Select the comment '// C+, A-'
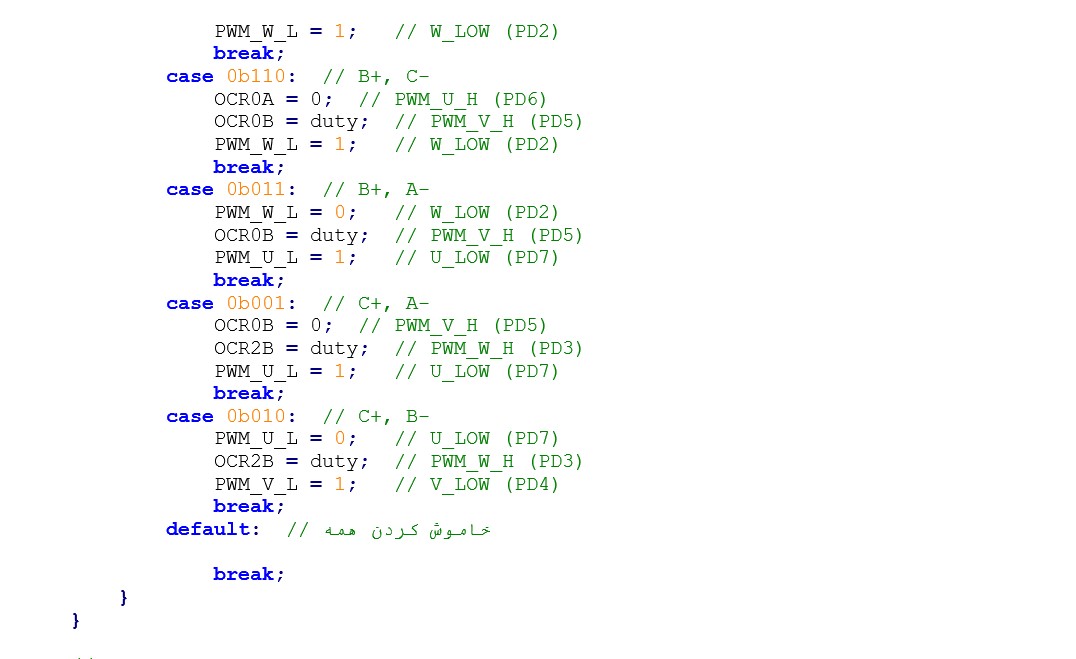 [376, 303]
